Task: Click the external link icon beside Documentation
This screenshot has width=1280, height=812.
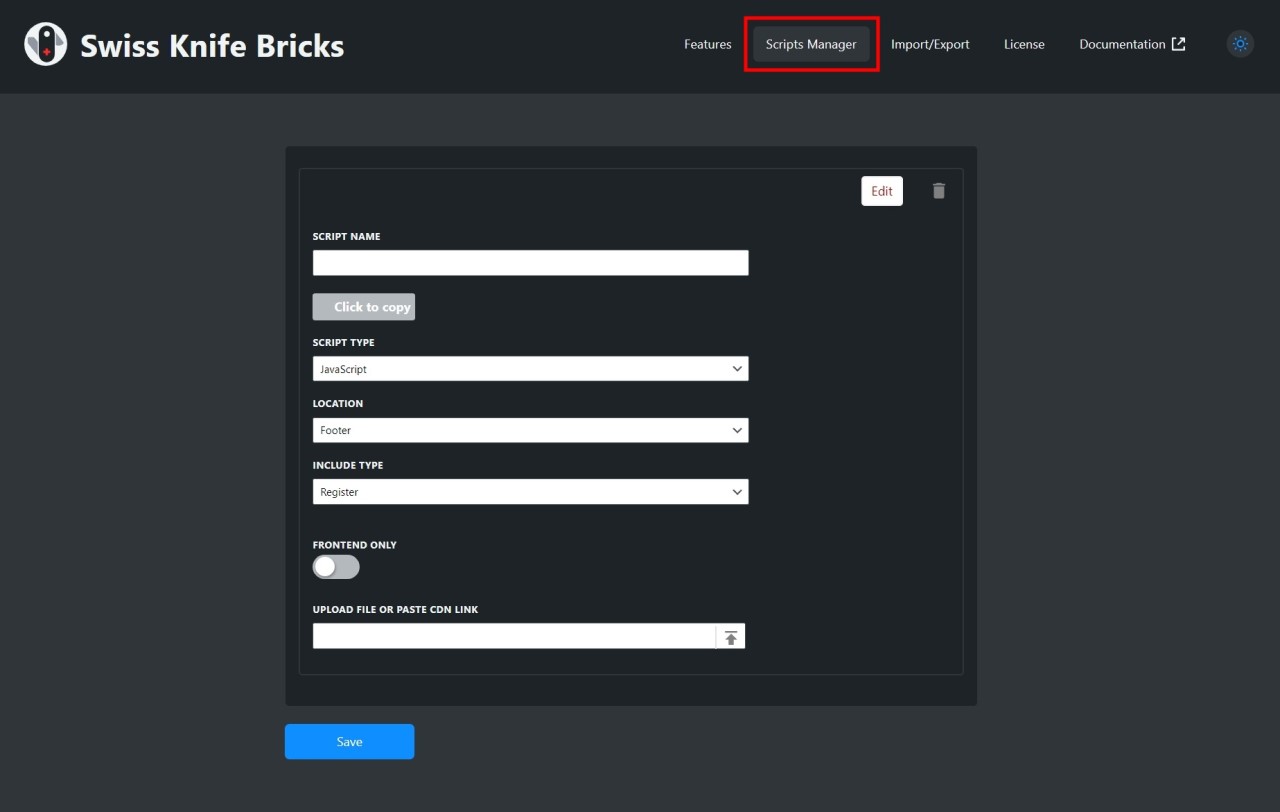Action: 1179,44
